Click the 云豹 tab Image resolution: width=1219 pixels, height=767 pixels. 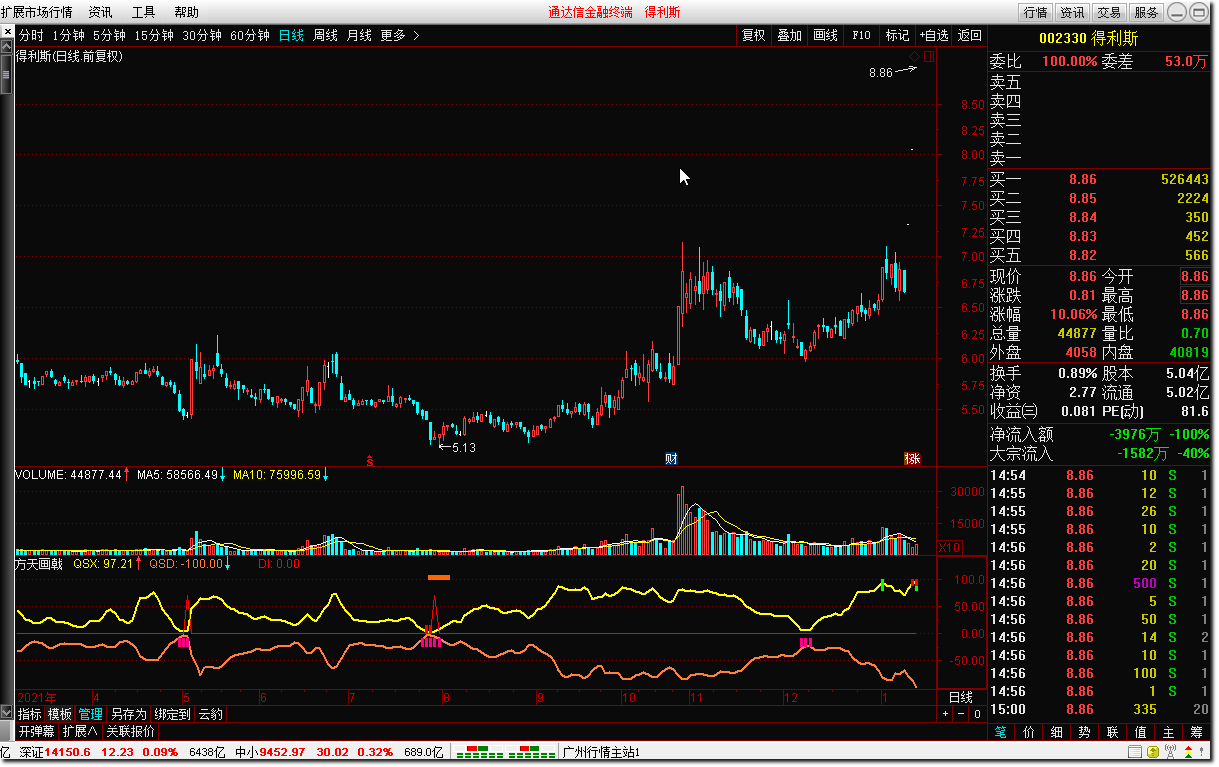tap(210, 714)
